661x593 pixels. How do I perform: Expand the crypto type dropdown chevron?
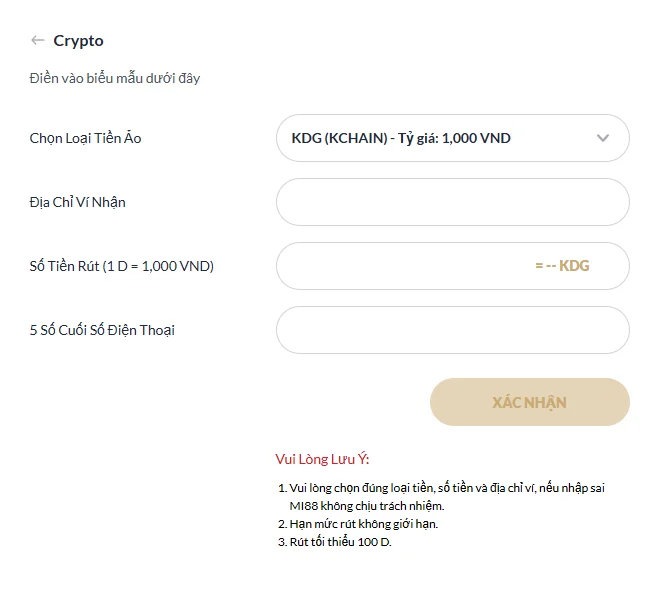point(602,138)
